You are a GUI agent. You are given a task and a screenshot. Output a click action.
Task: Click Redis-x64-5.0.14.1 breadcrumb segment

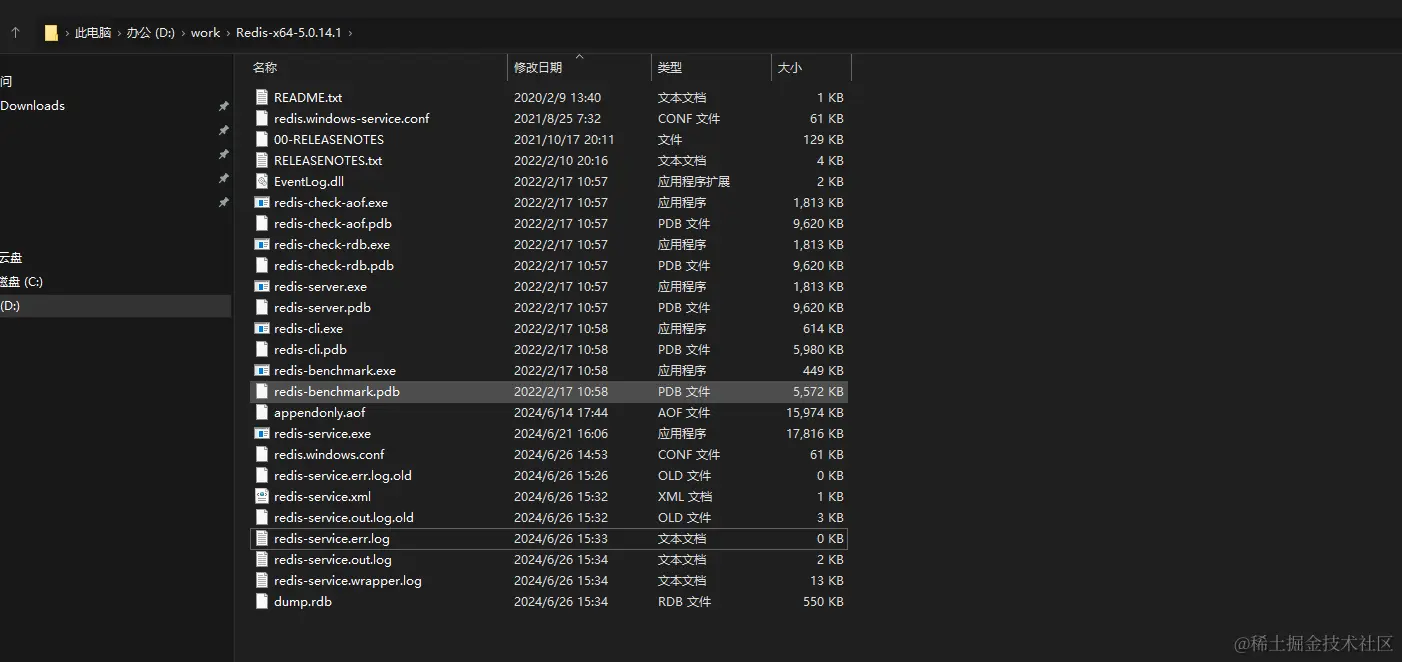point(289,33)
